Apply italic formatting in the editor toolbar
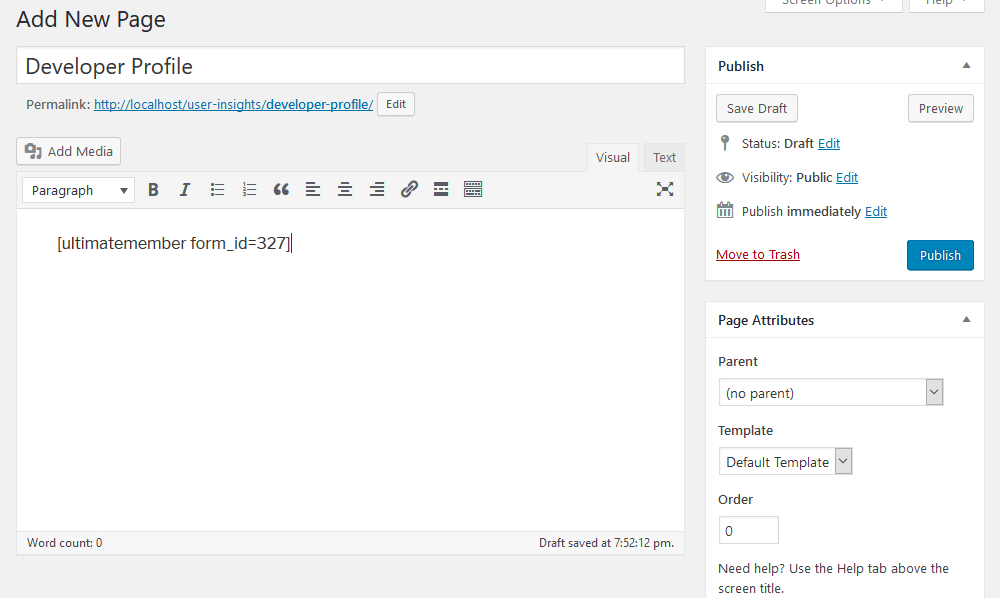The height and width of the screenshot is (598, 1000). tap(185, 189)
